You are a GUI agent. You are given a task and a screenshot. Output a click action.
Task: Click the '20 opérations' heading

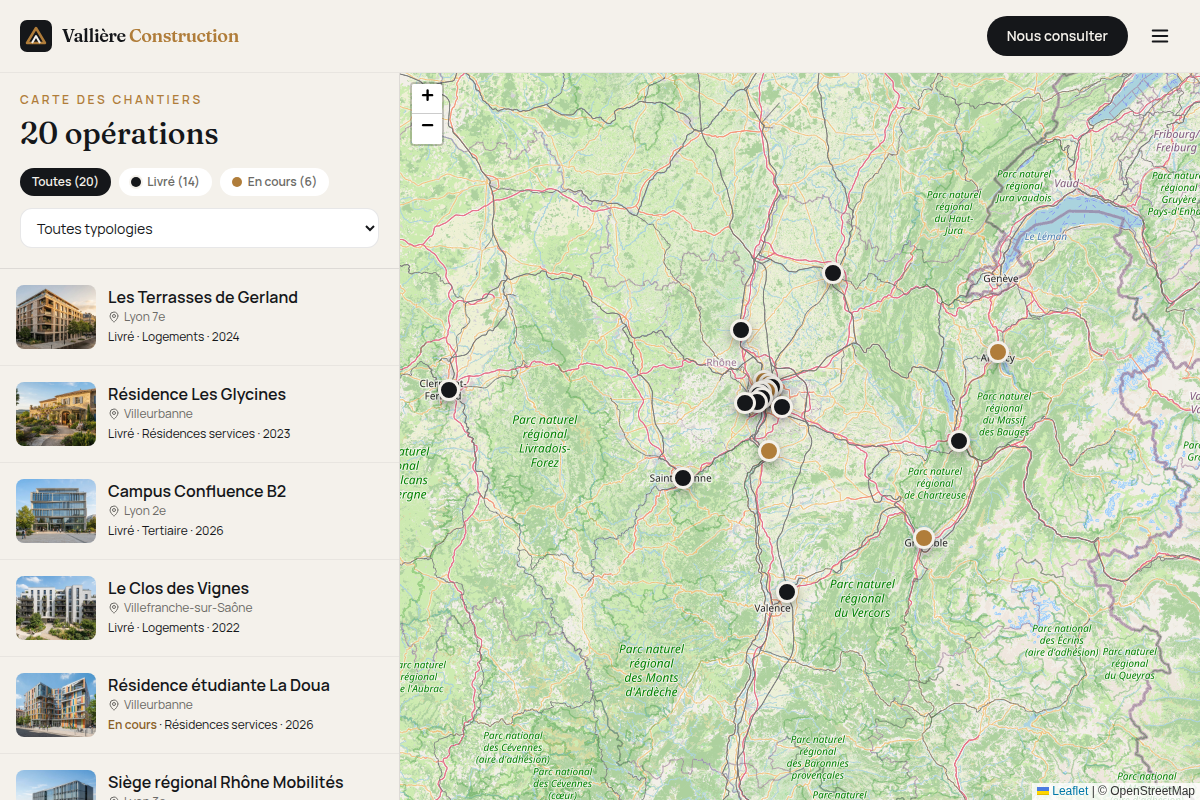(x=119, y=133)
